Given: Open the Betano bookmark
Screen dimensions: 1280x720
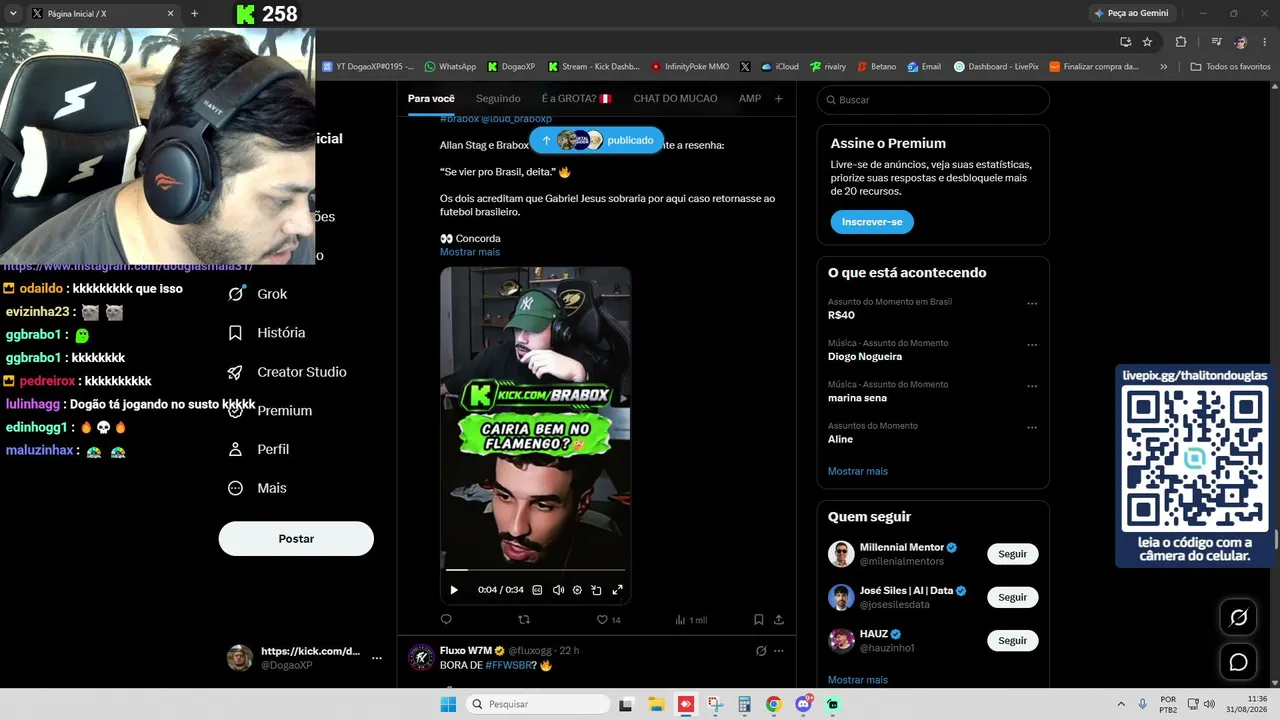Looking at the screenshot, I should (876, 67).
